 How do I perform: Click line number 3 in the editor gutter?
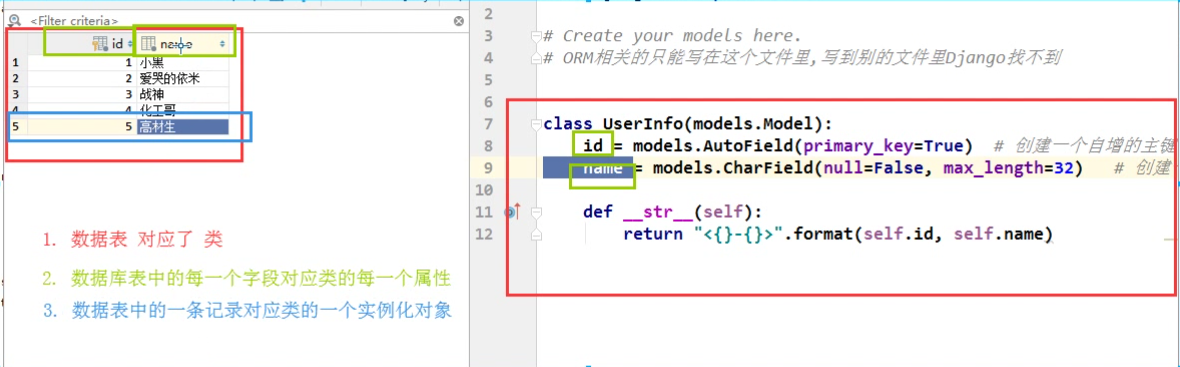pos(487,36)
